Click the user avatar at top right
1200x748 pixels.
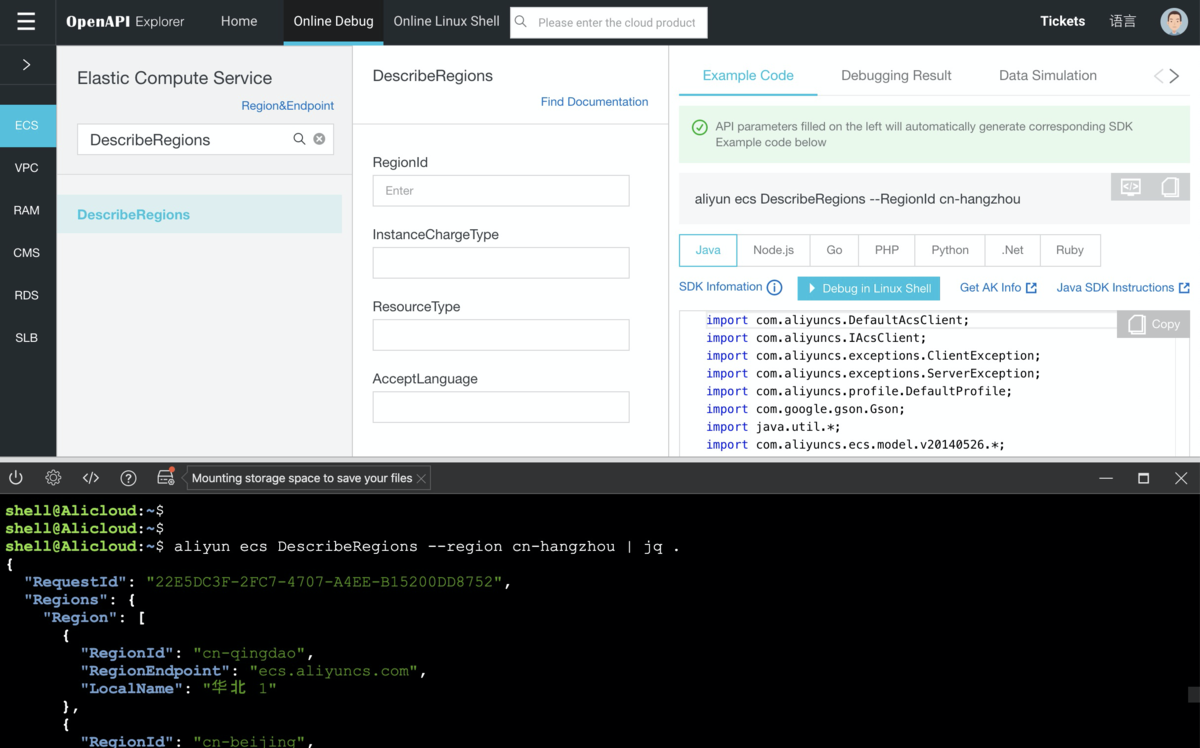click(1173, 21)
